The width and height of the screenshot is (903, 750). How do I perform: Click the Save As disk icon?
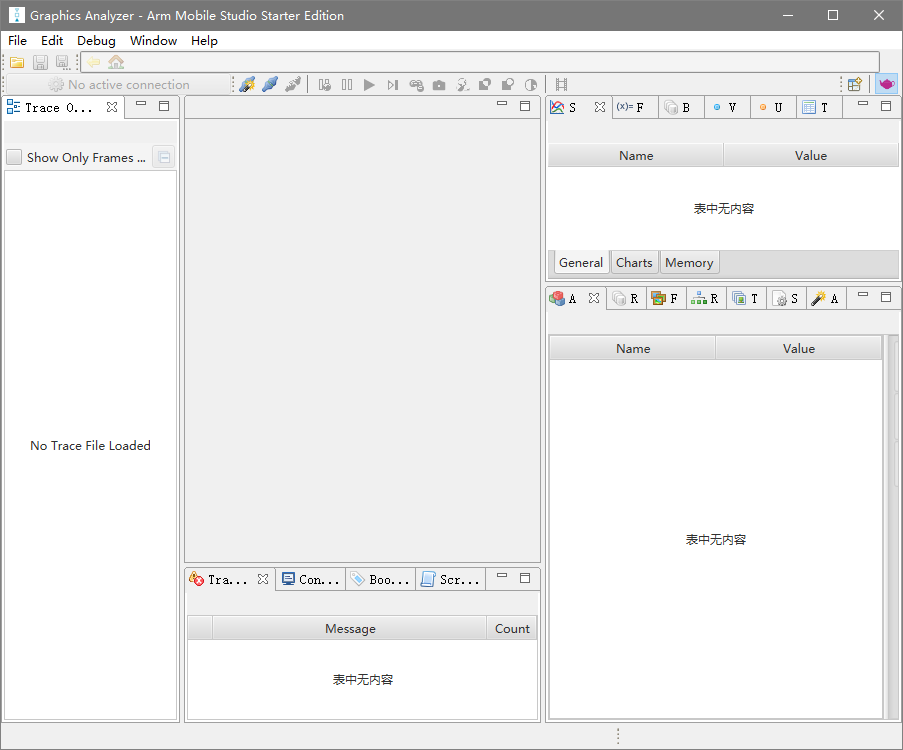click(62, 62)
